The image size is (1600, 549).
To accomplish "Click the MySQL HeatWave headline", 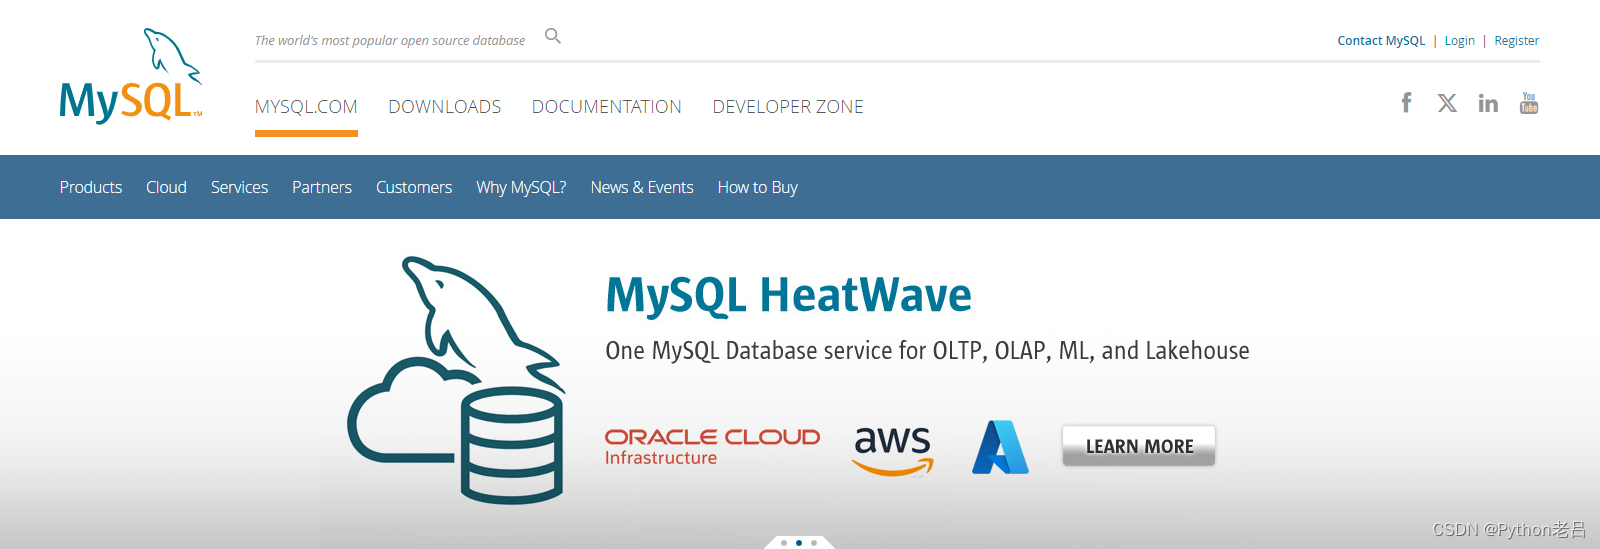I will (x=789, y=295).
